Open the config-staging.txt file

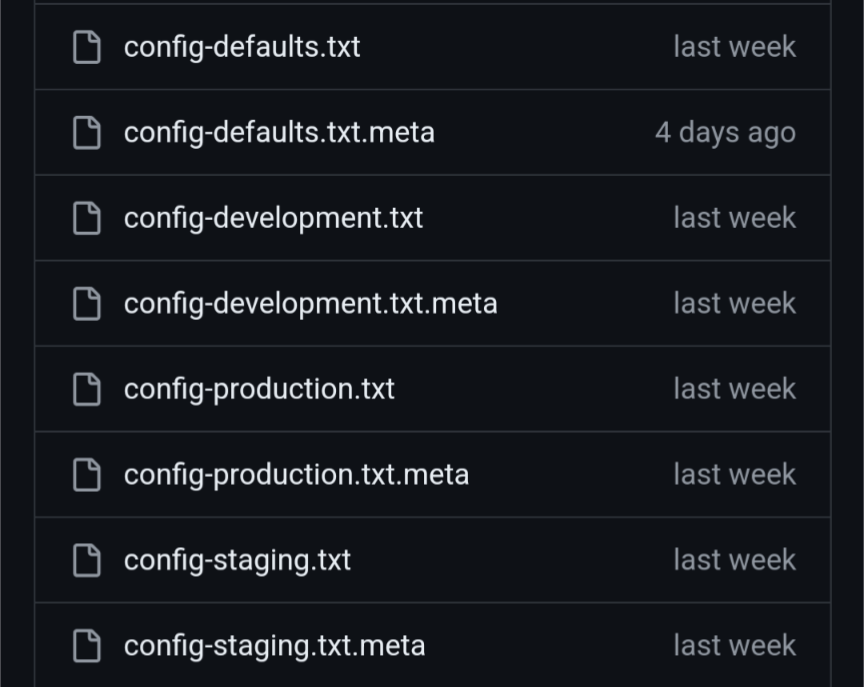(x=237, y=560)
